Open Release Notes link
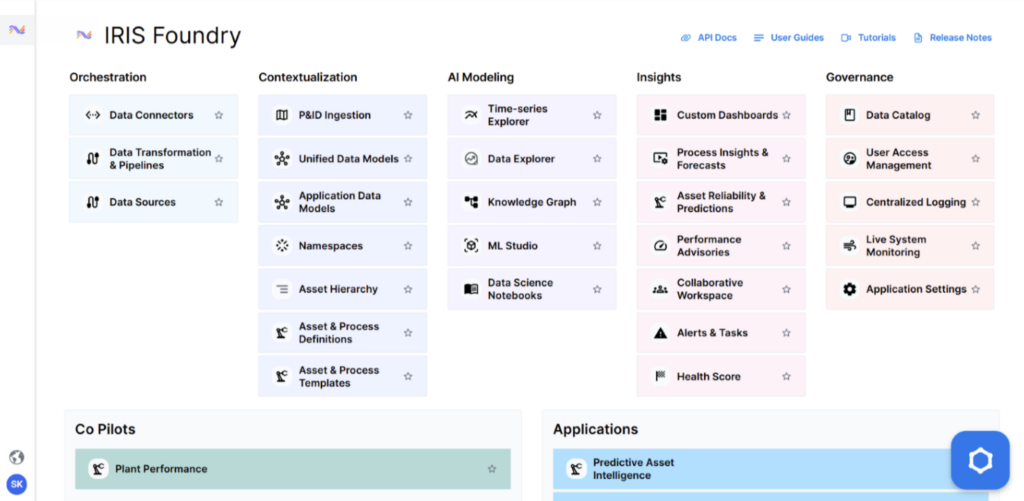Viewport: 1024px width, 501px height. [x=952, y=38]
